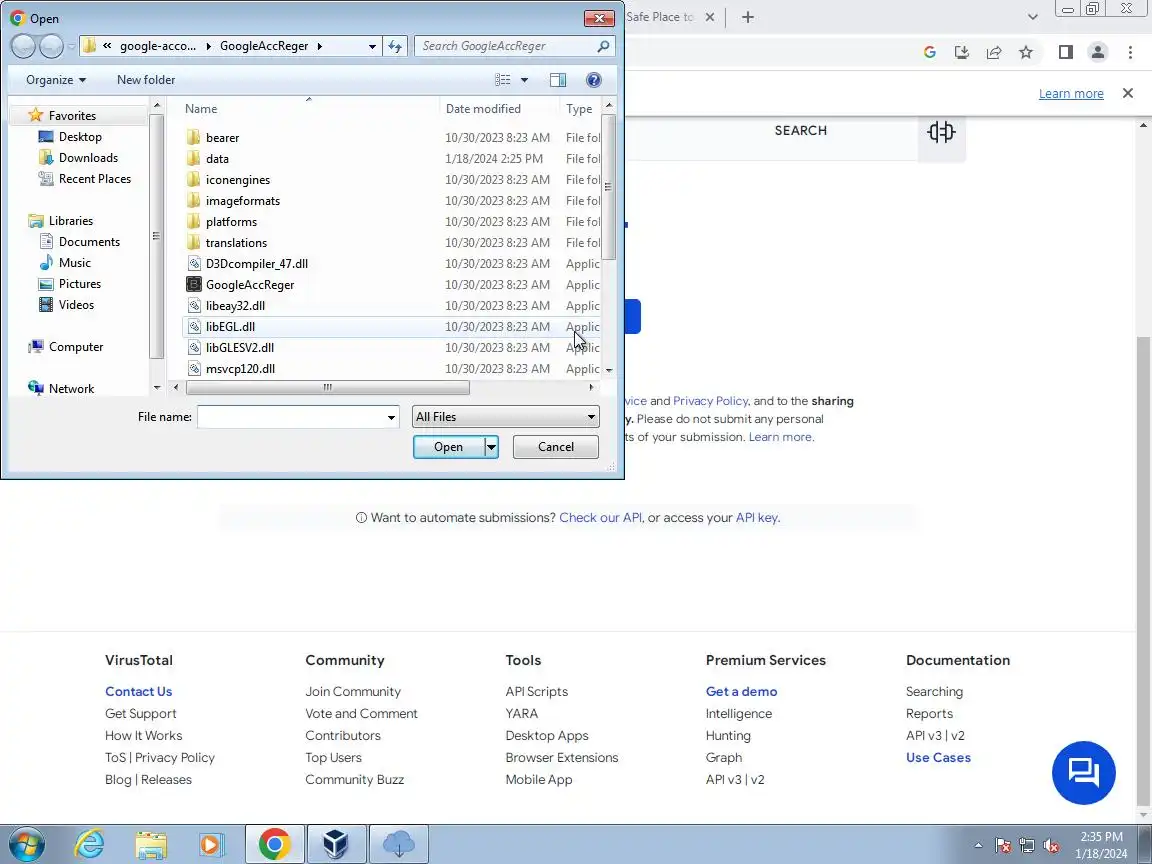Click the Chrome install/download page icon
Viewport: 1152px width, 864px height.
point(962,52)
